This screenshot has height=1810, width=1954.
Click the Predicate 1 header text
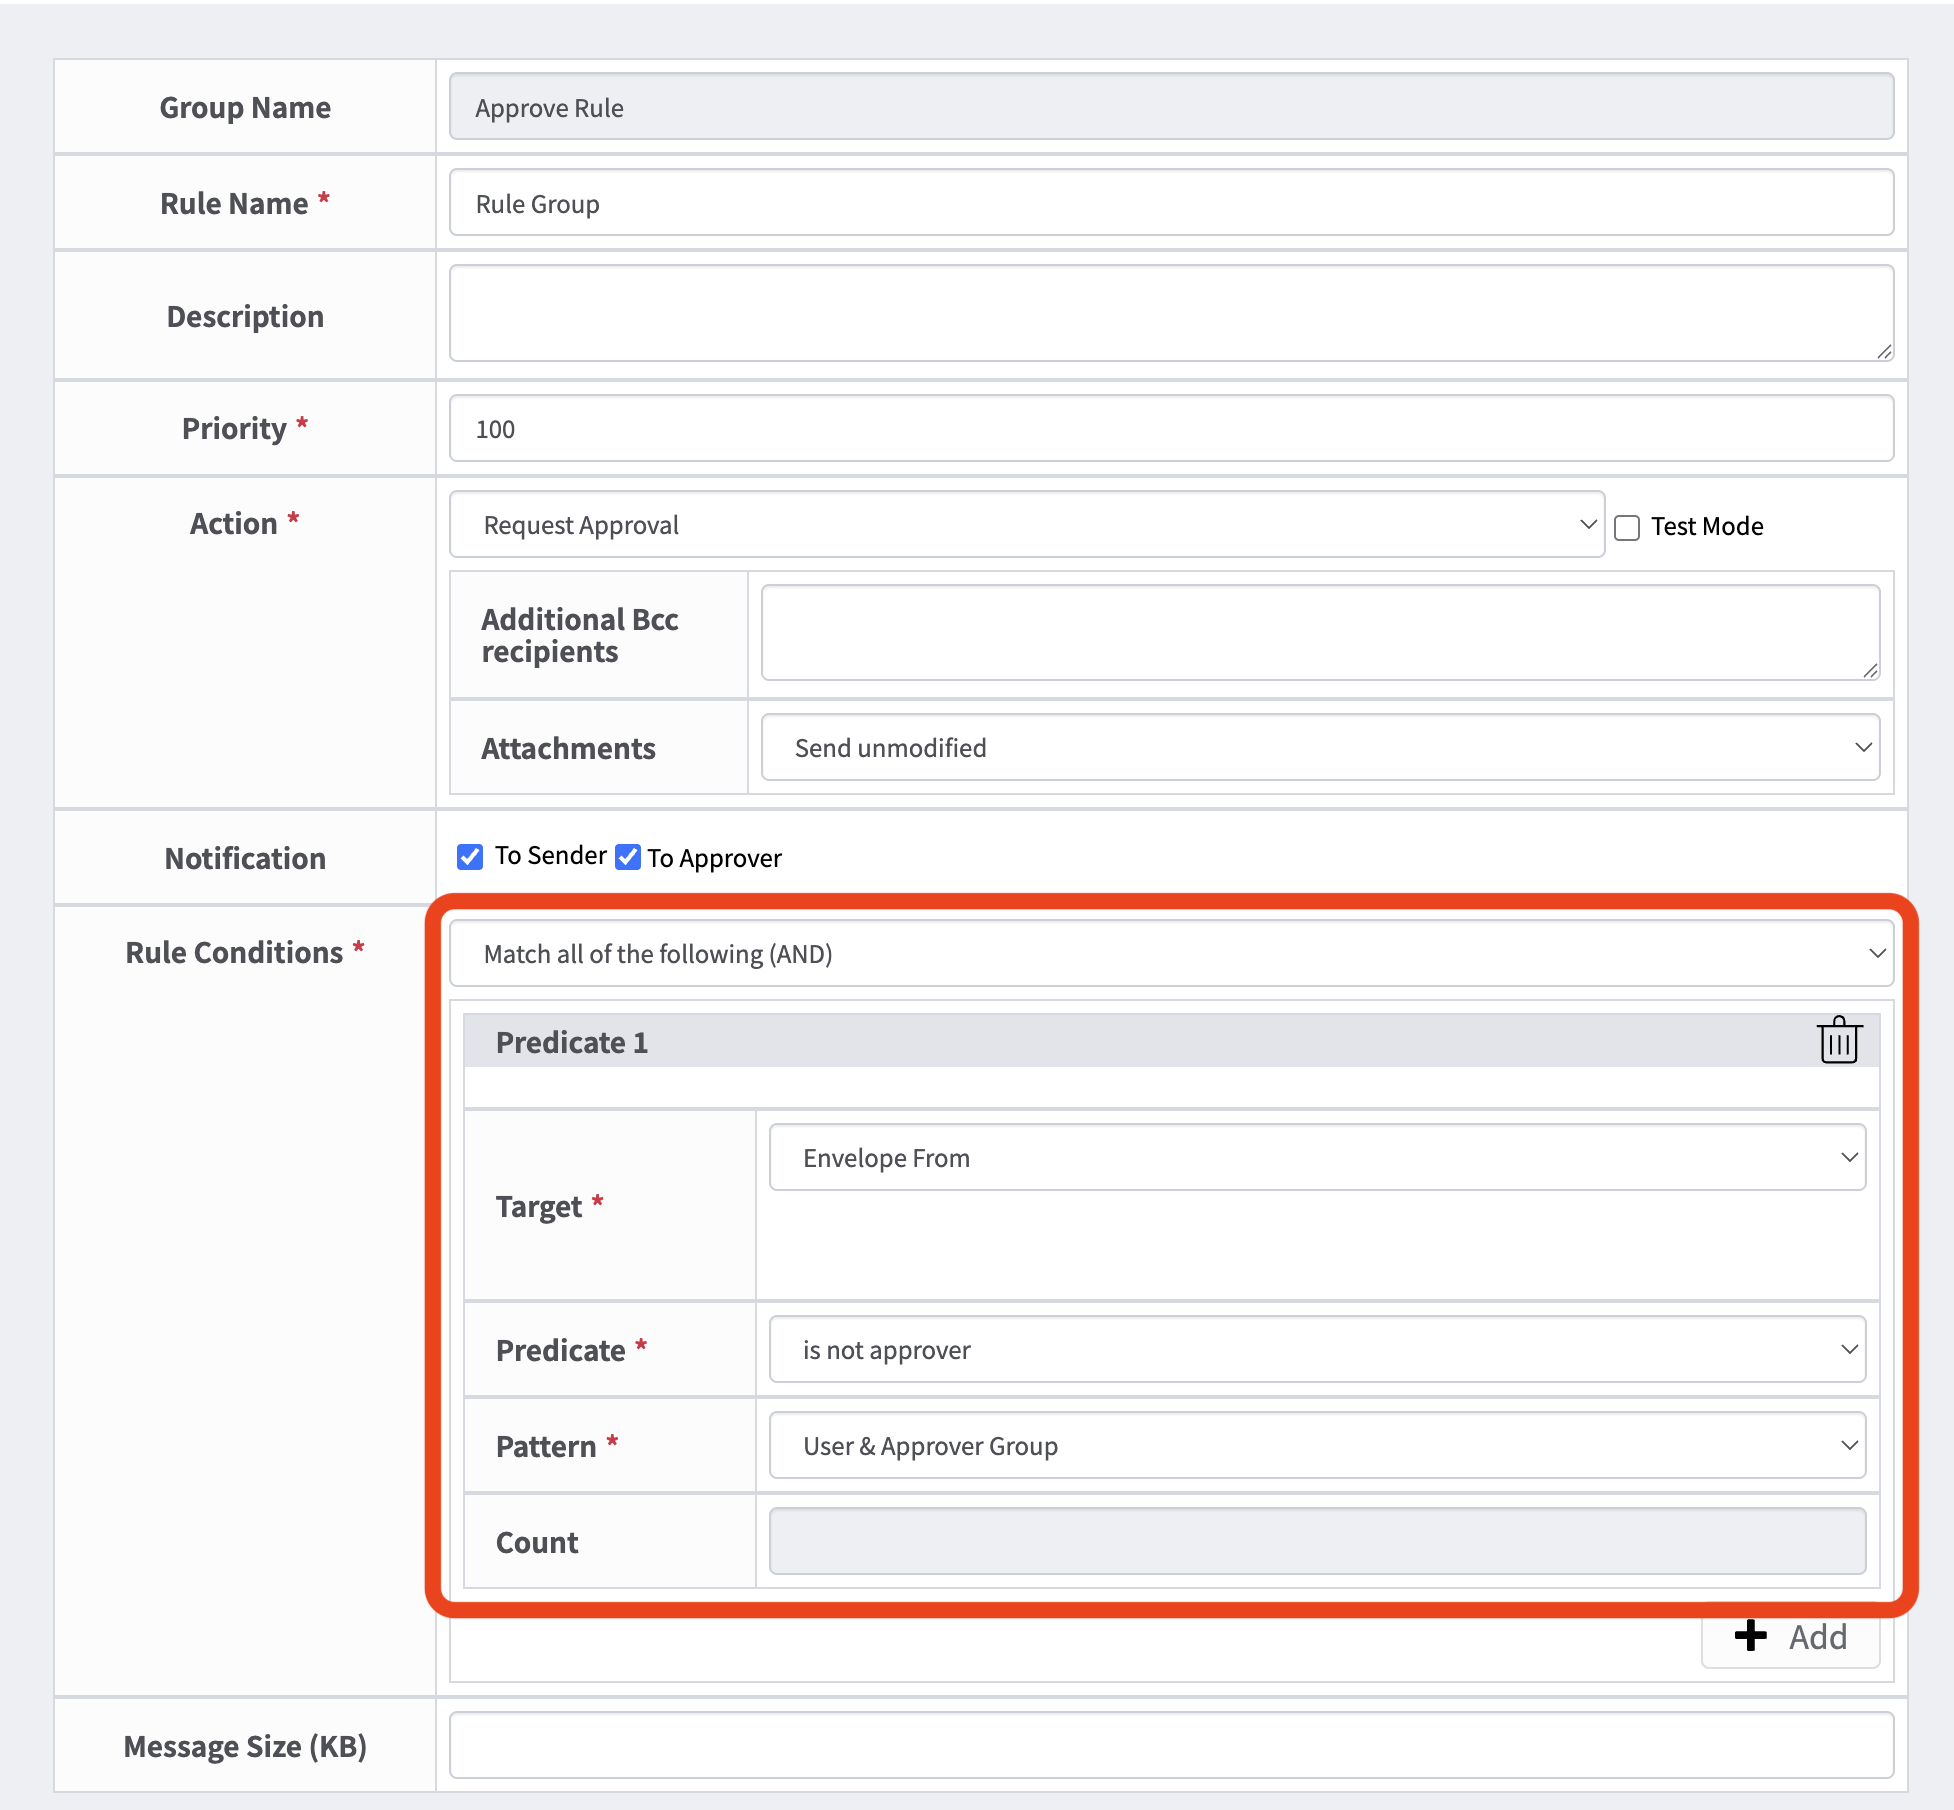(x=572, y=1042)
